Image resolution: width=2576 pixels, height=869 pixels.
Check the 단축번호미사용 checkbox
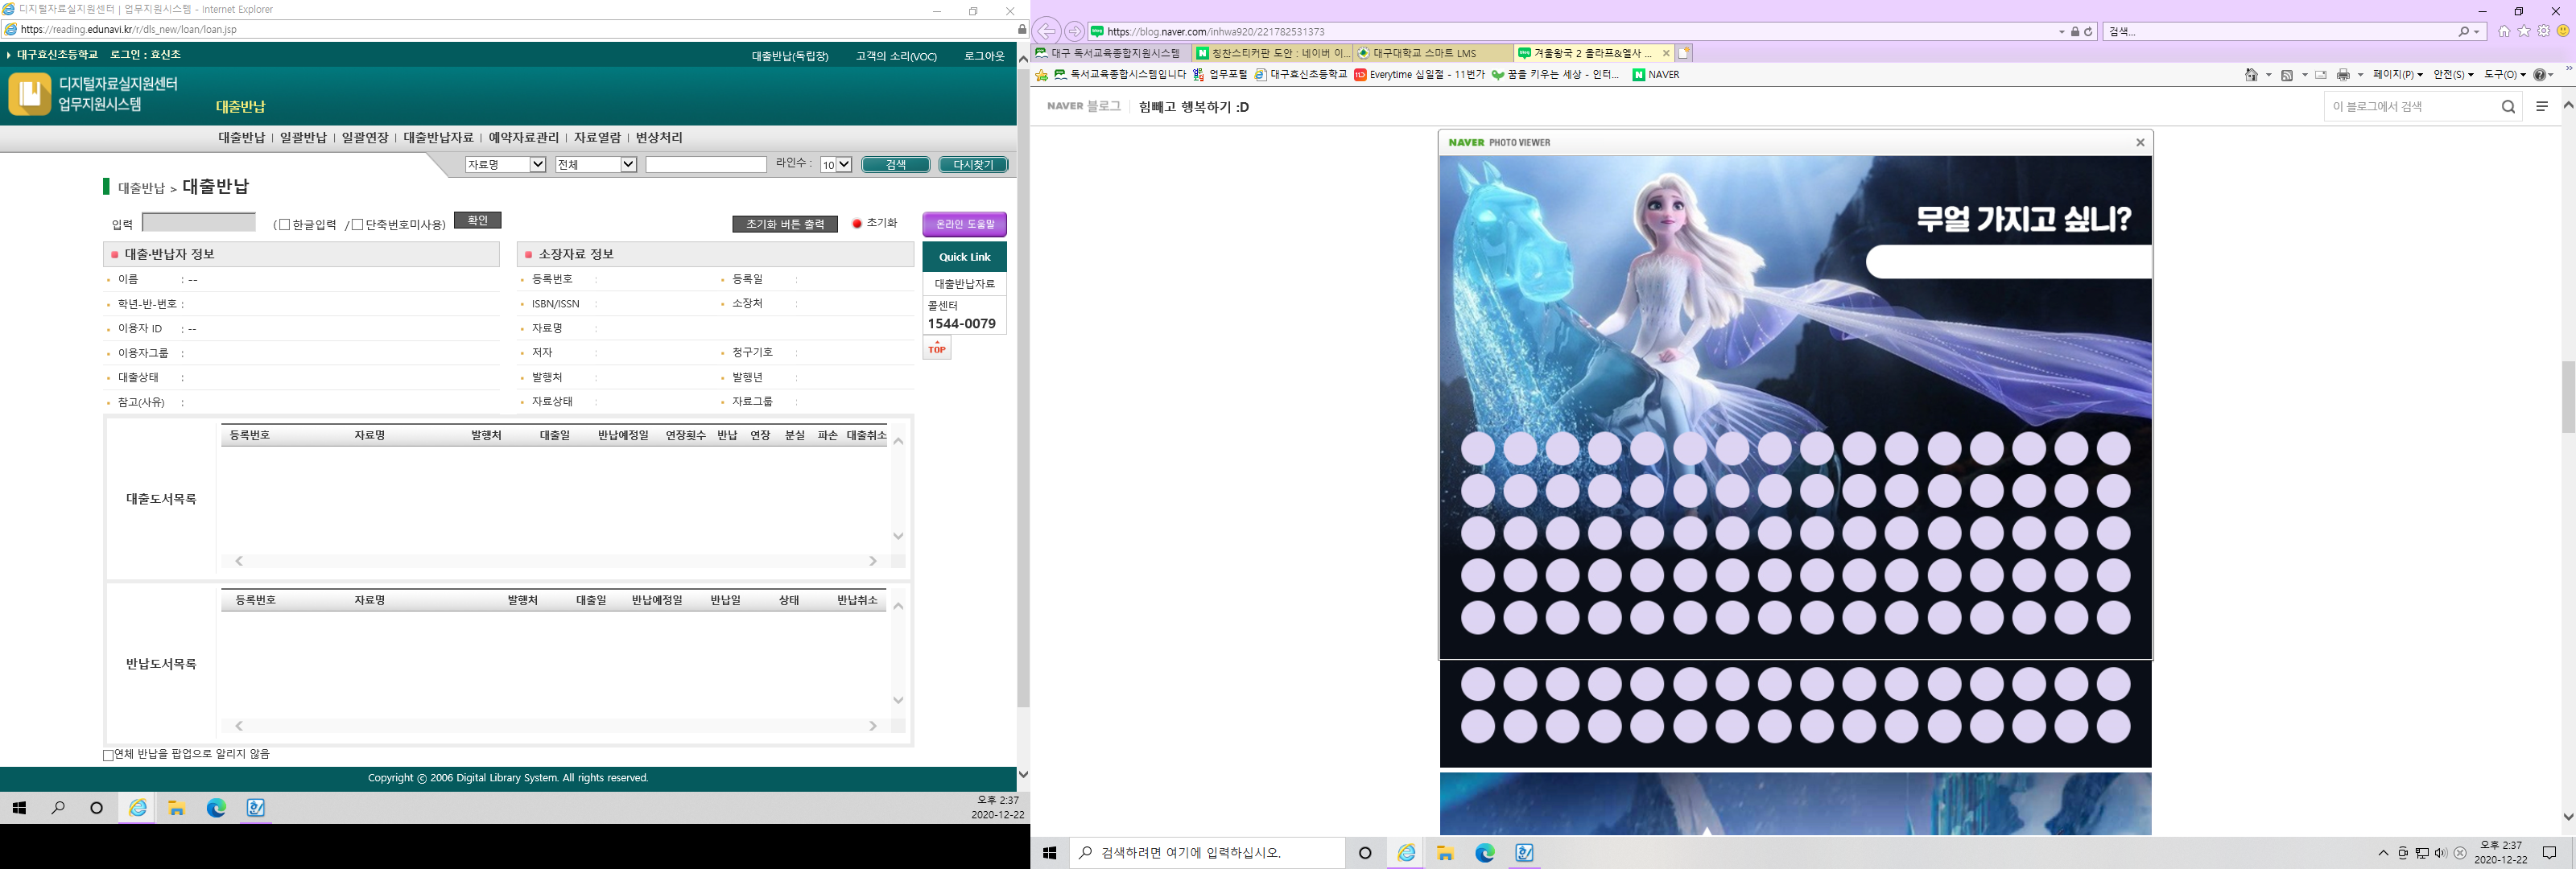(x=357, y=225)
